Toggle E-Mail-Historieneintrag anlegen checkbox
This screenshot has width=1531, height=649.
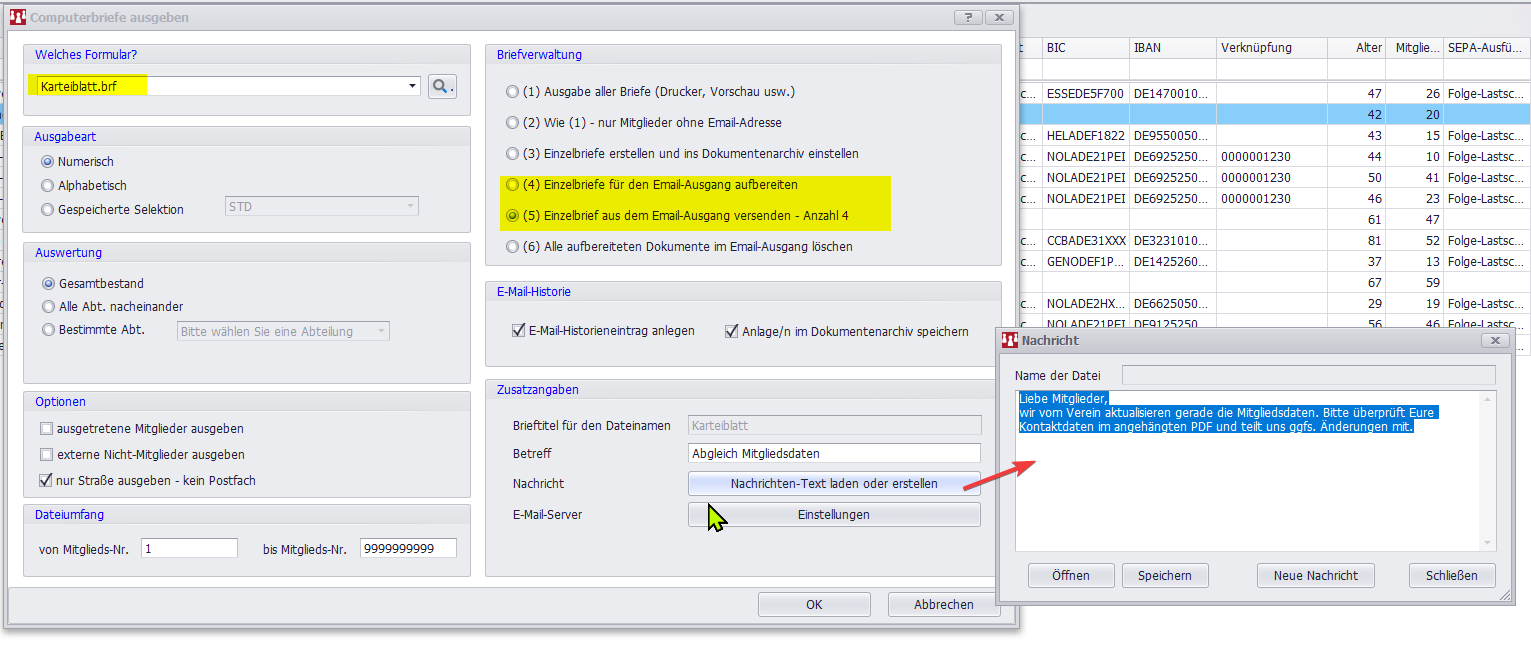pos(518,331)
